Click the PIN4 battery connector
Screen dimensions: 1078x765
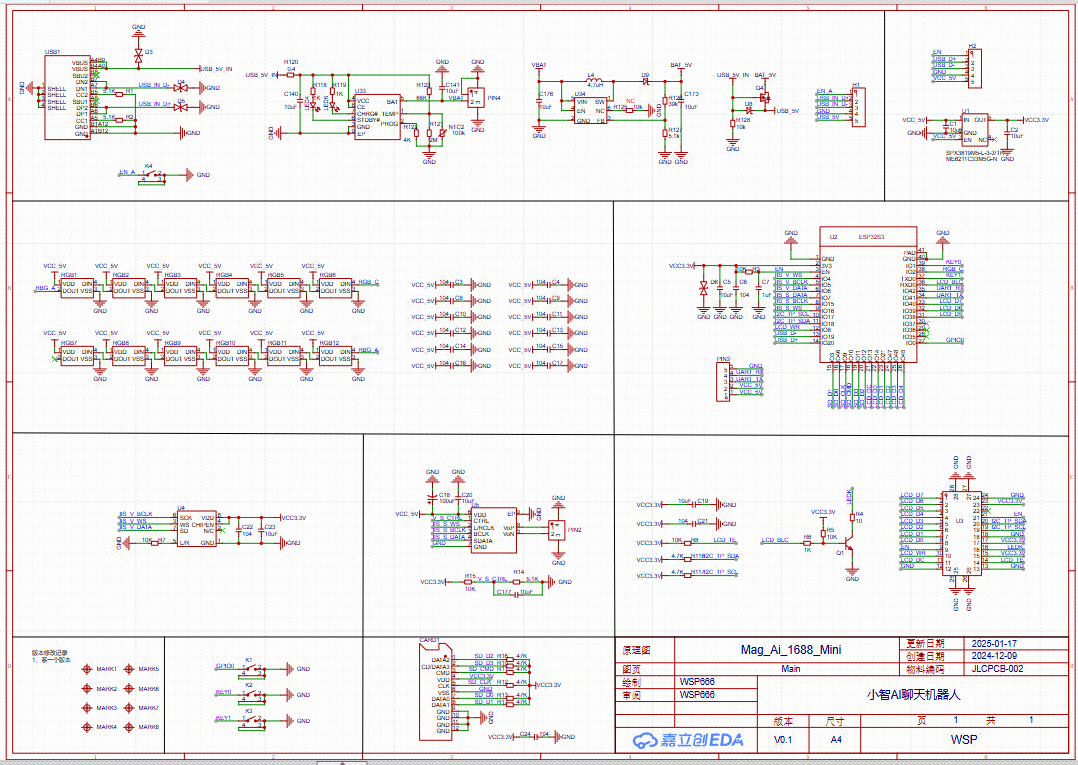(x=476, y=98)
